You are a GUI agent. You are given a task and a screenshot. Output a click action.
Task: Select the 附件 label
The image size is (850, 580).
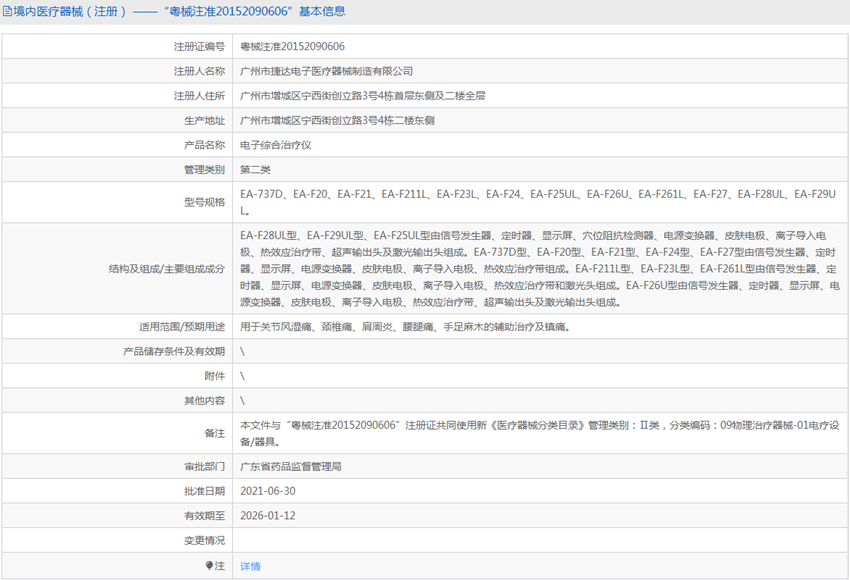click(215, 376)
